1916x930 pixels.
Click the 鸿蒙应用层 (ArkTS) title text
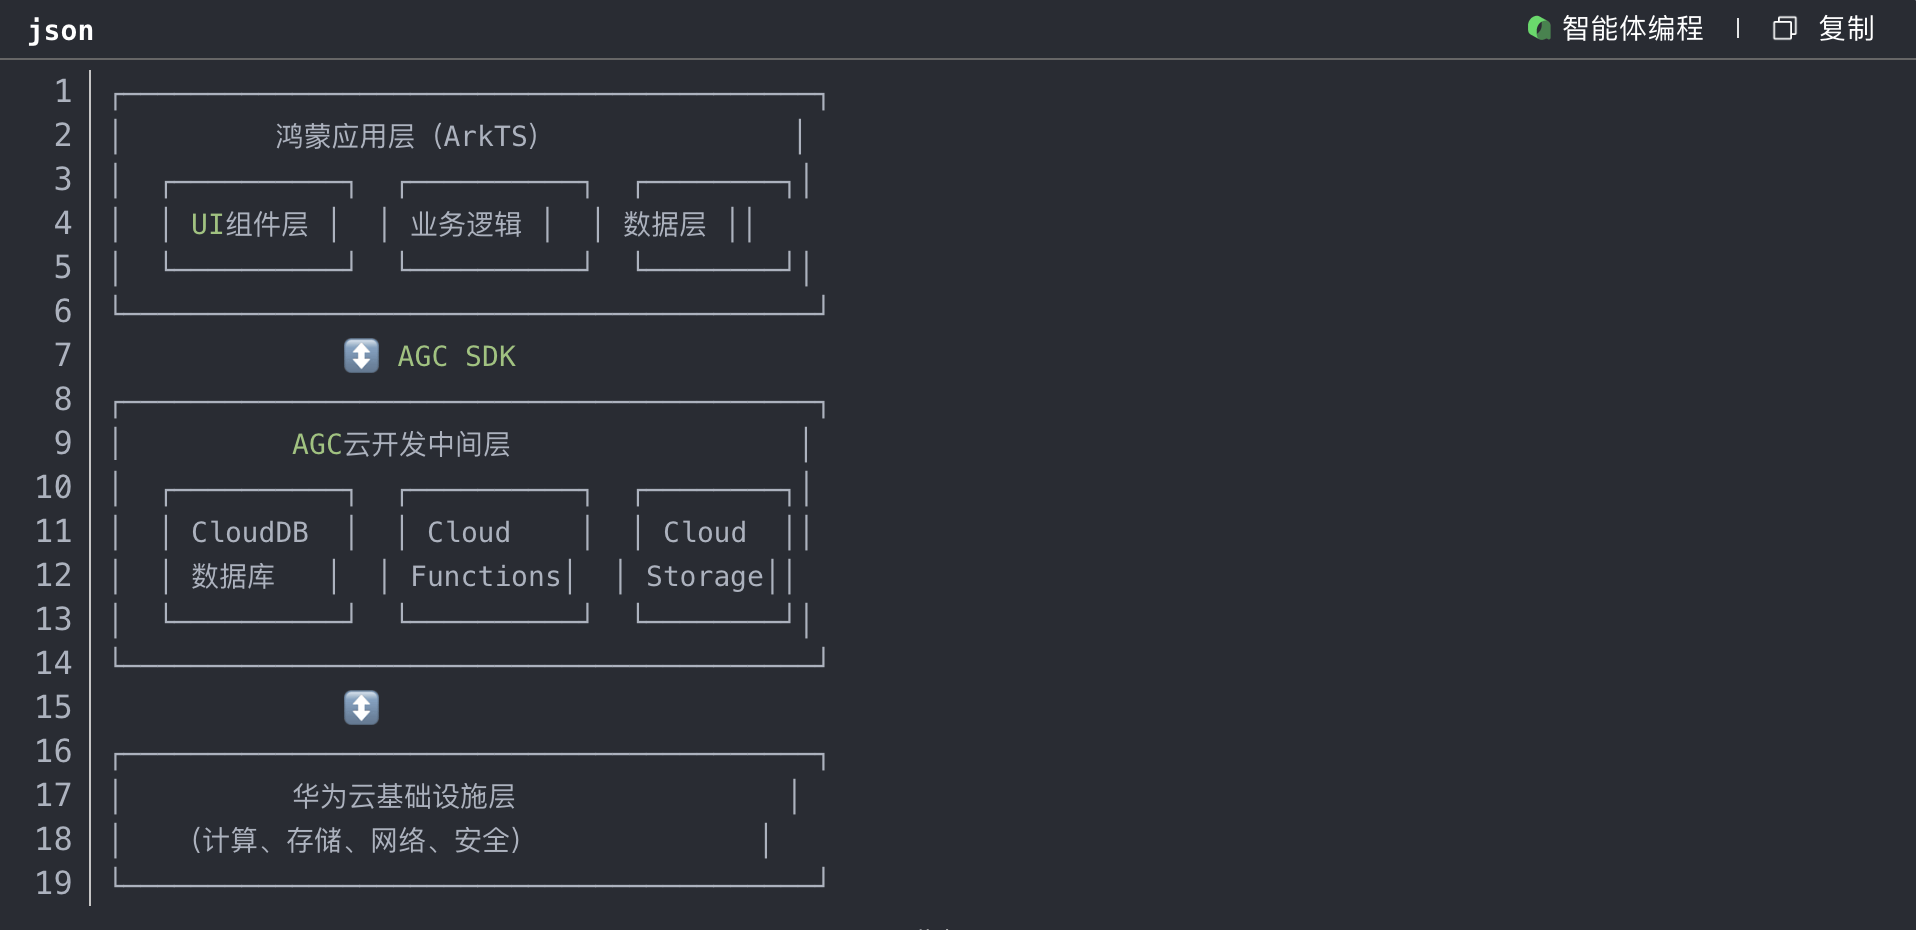pos(407,136)
